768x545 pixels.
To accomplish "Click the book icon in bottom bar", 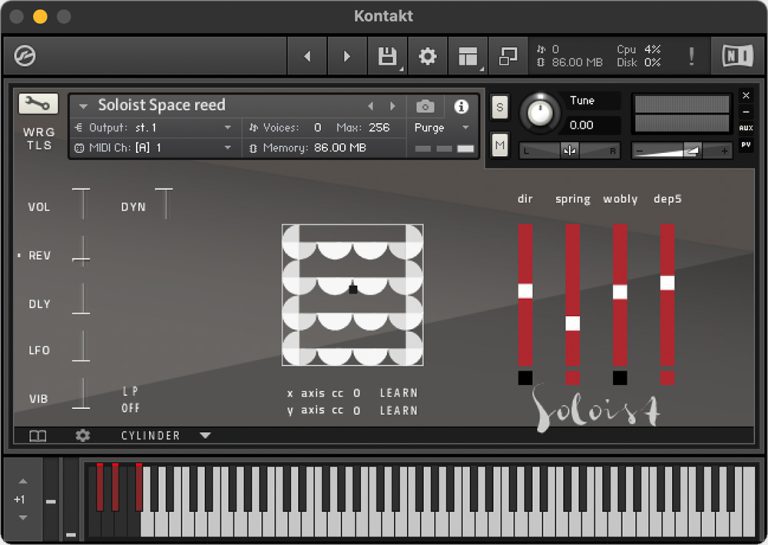I will click(38, 436).
